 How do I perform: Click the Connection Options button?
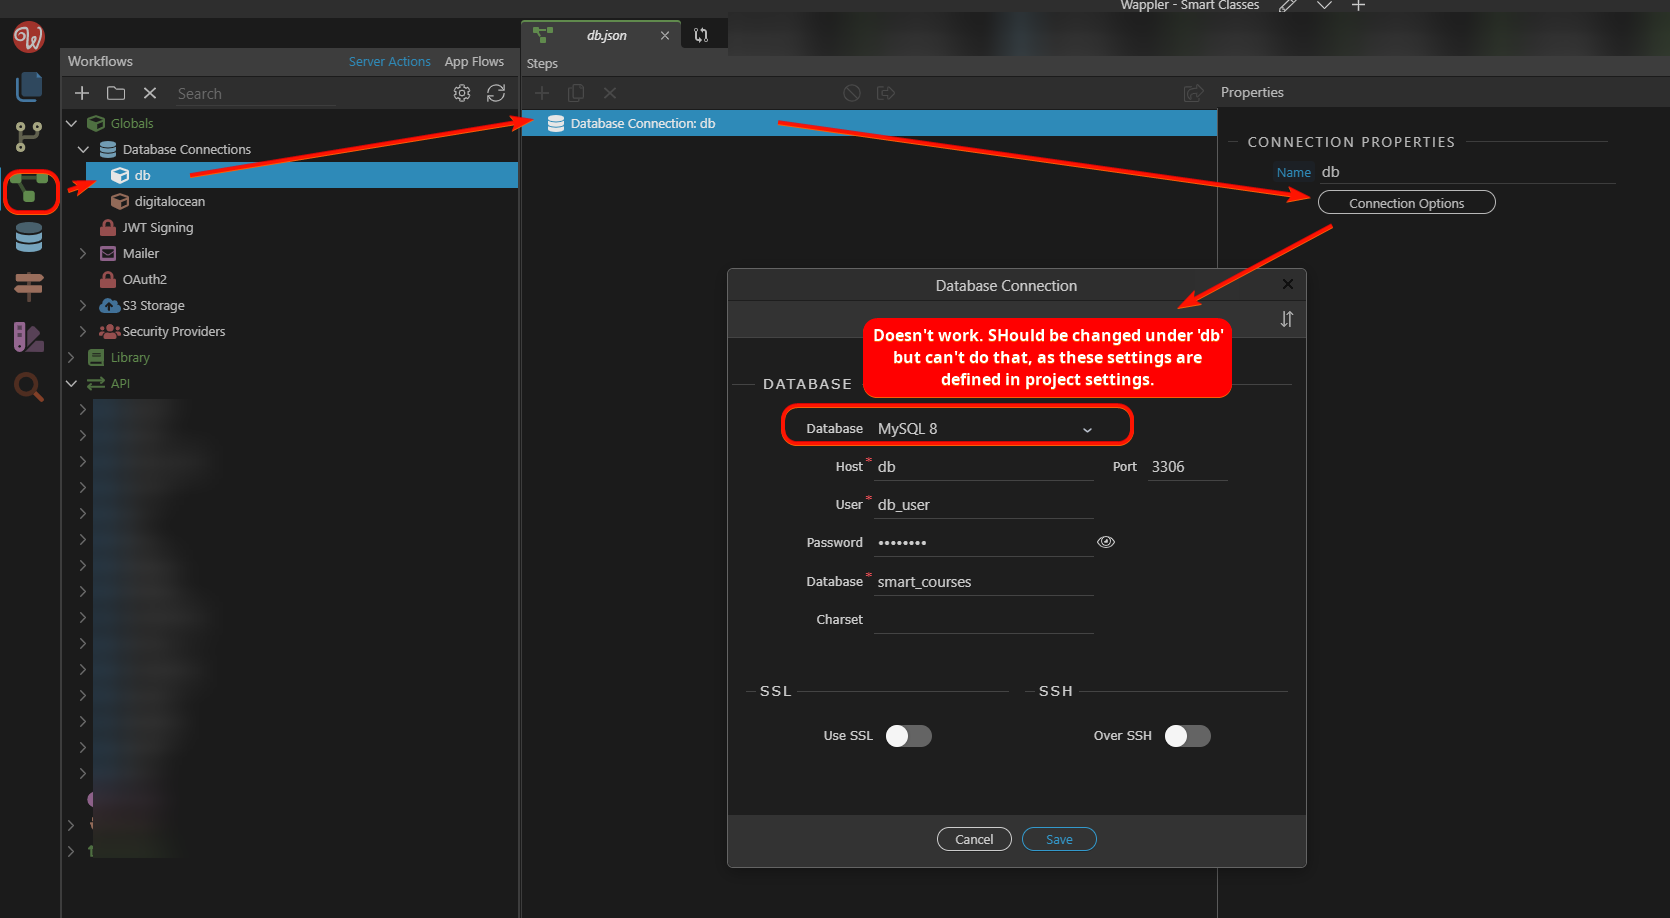coord(1406,203)
